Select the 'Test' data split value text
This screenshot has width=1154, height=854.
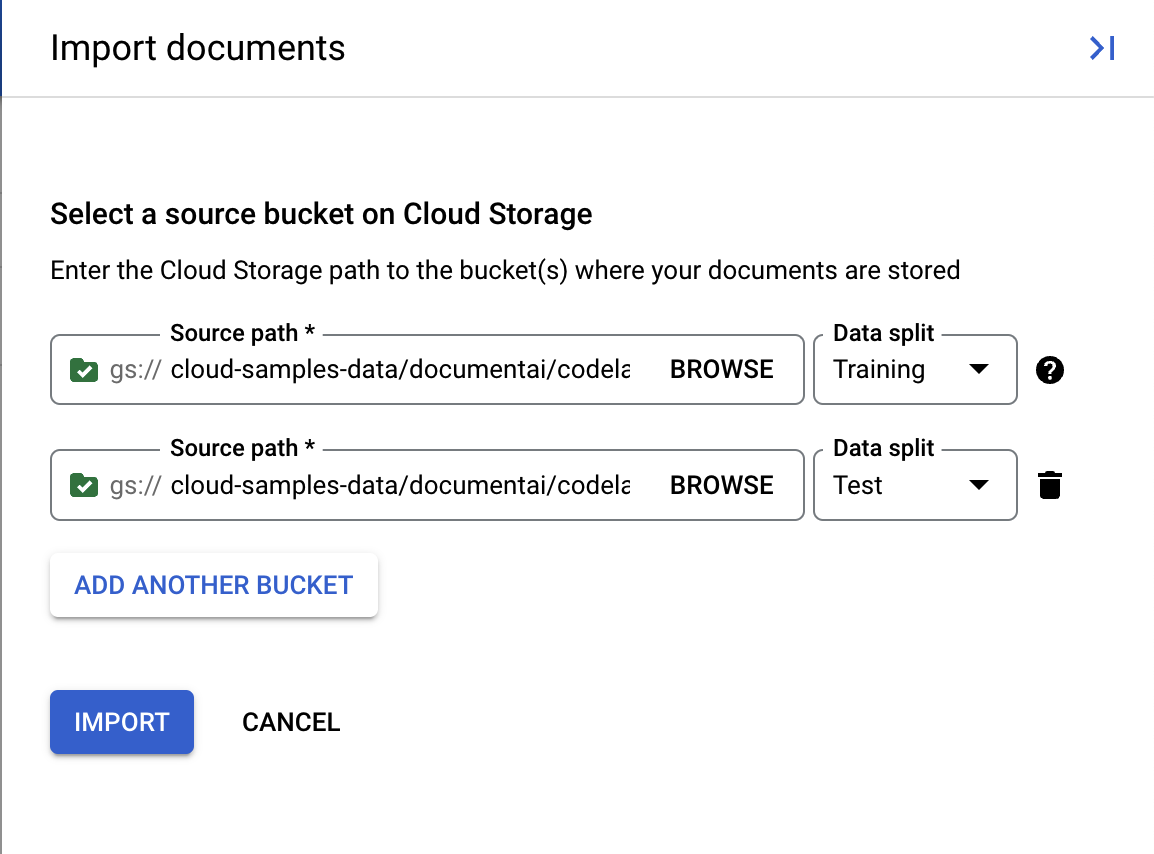[858, 486]
